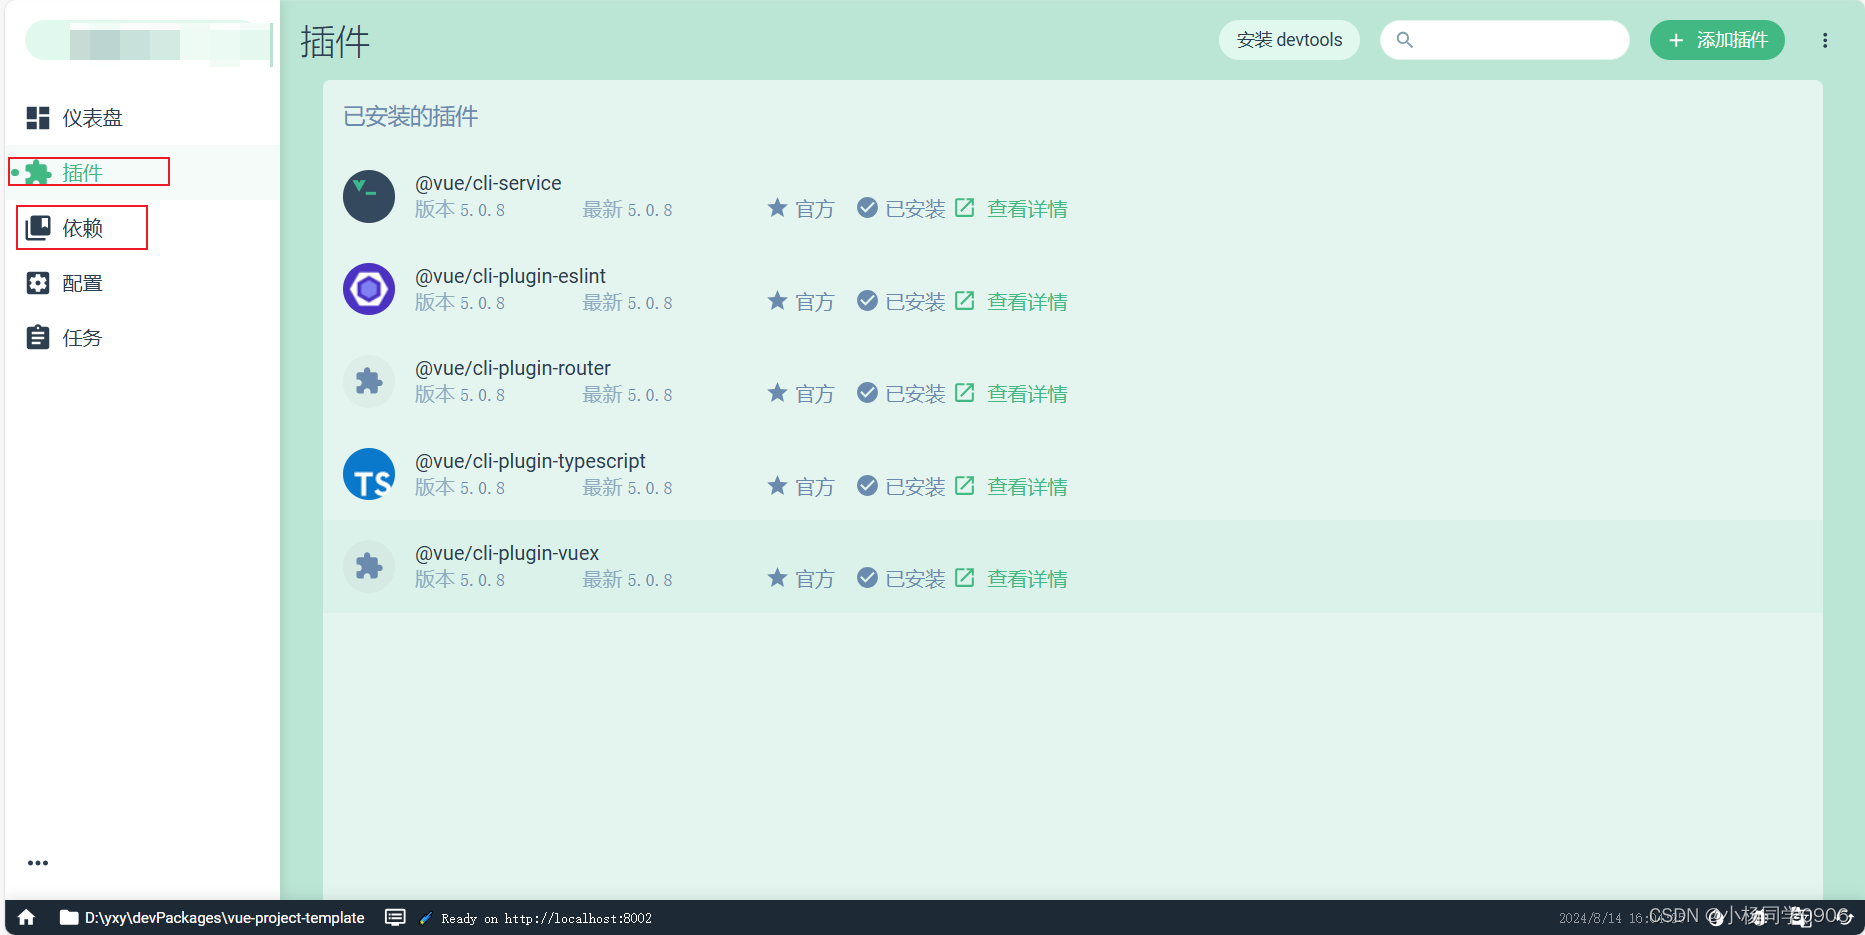Click the puzzle icon for @vue/cli-plugin-vuex
Image resolution: width=1865 pixels, height=935 pixels.
click(369, 566)
